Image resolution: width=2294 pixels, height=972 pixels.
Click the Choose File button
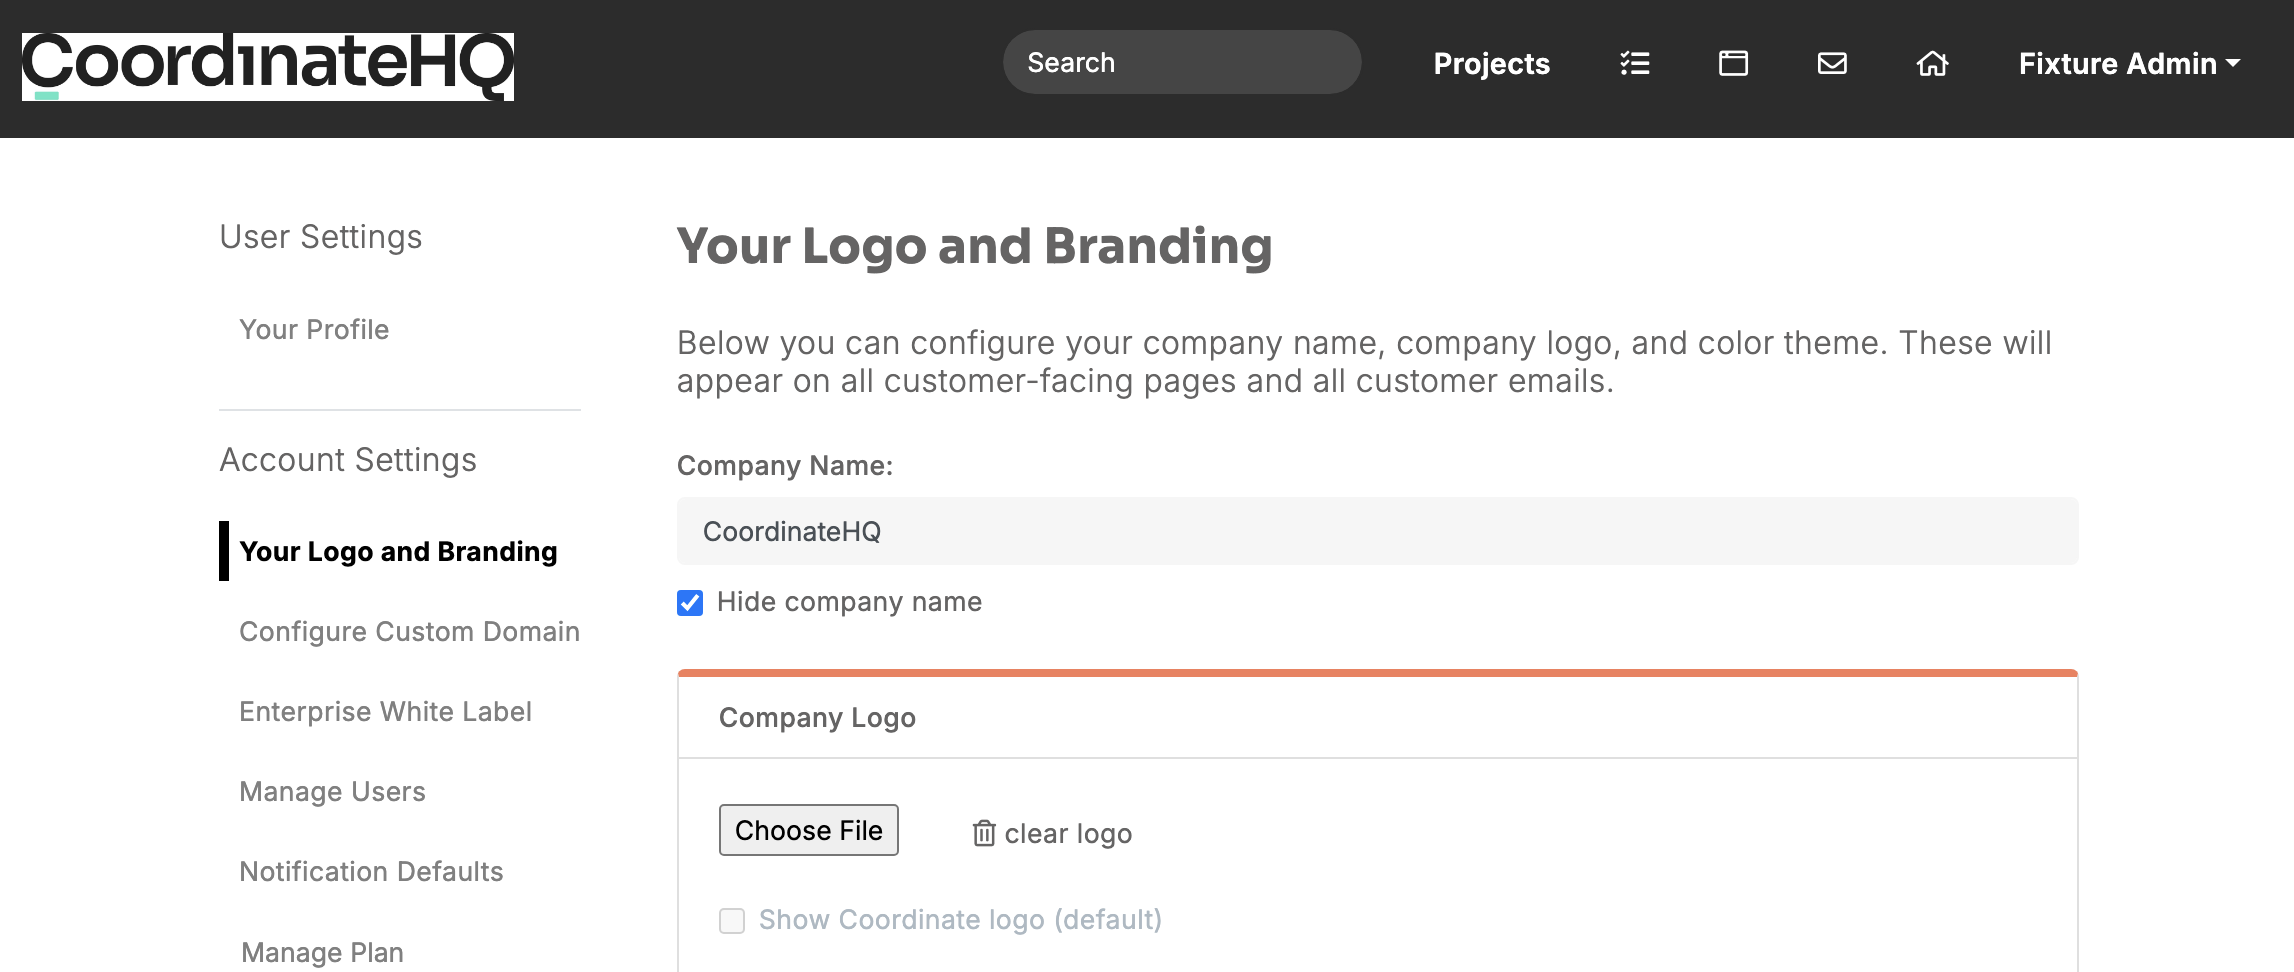pyautogui.click(x=808, y=830)
